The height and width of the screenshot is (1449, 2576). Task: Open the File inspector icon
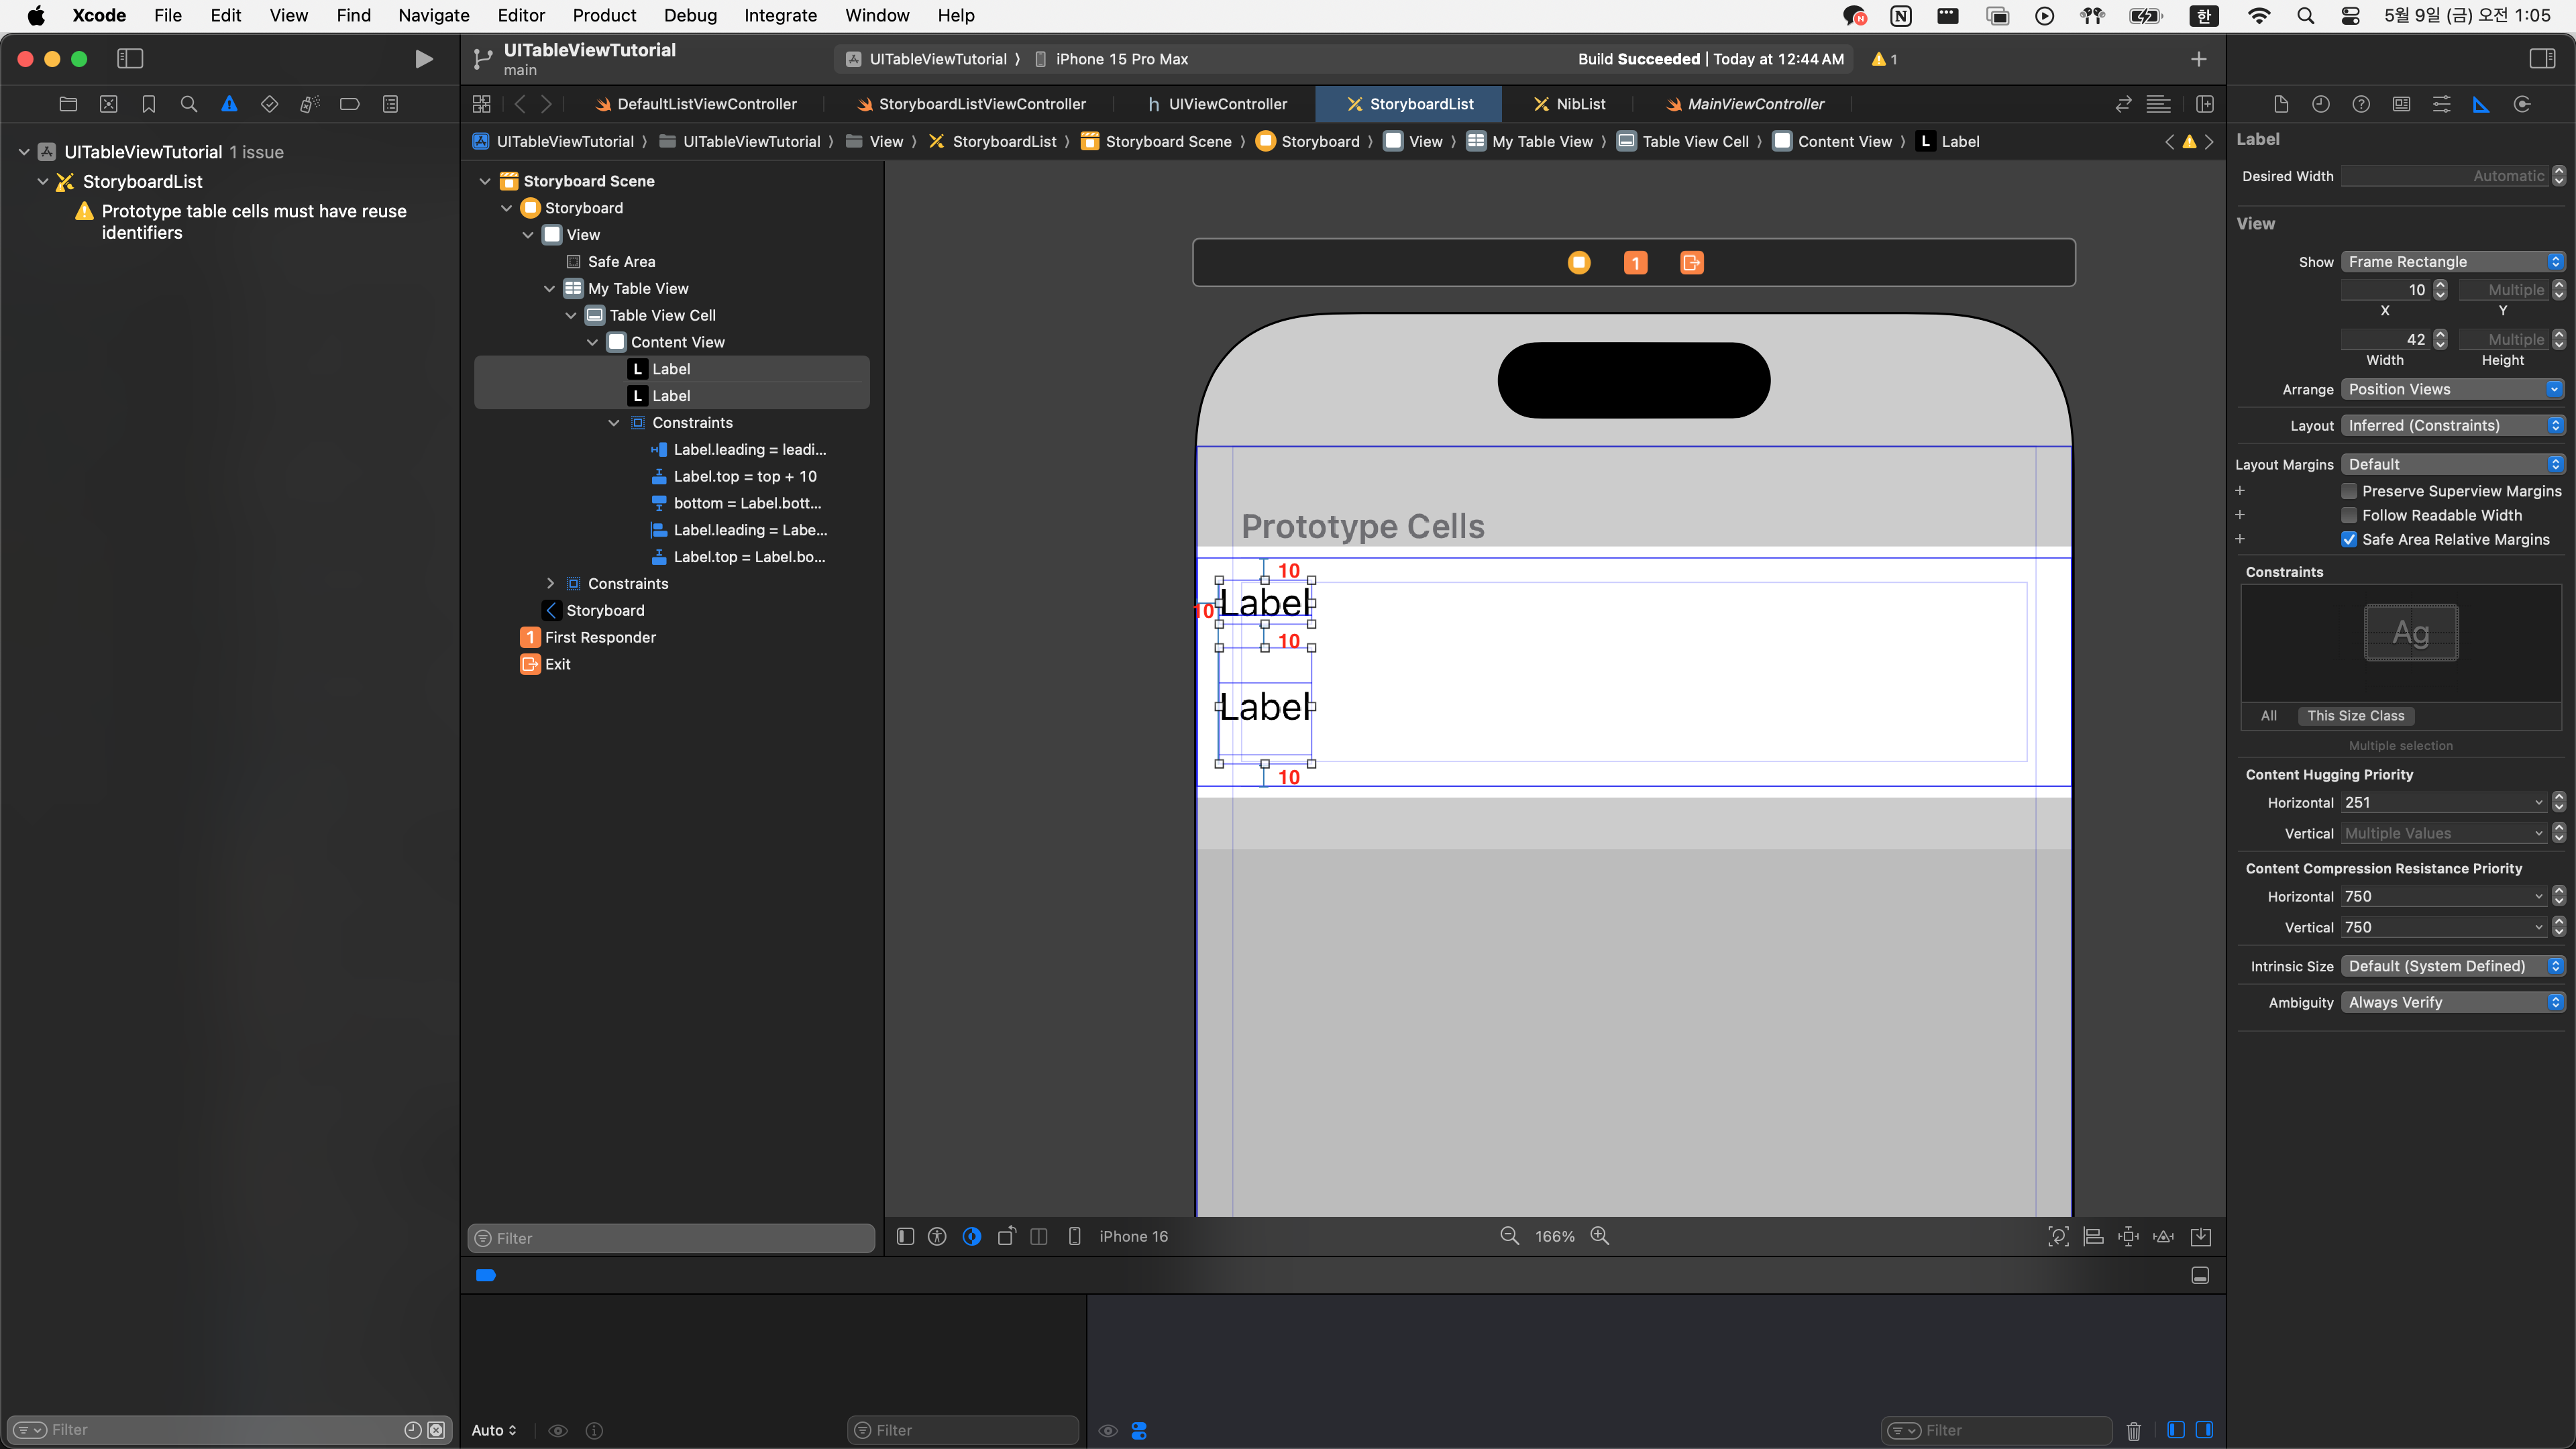[x=2281, y=104]
